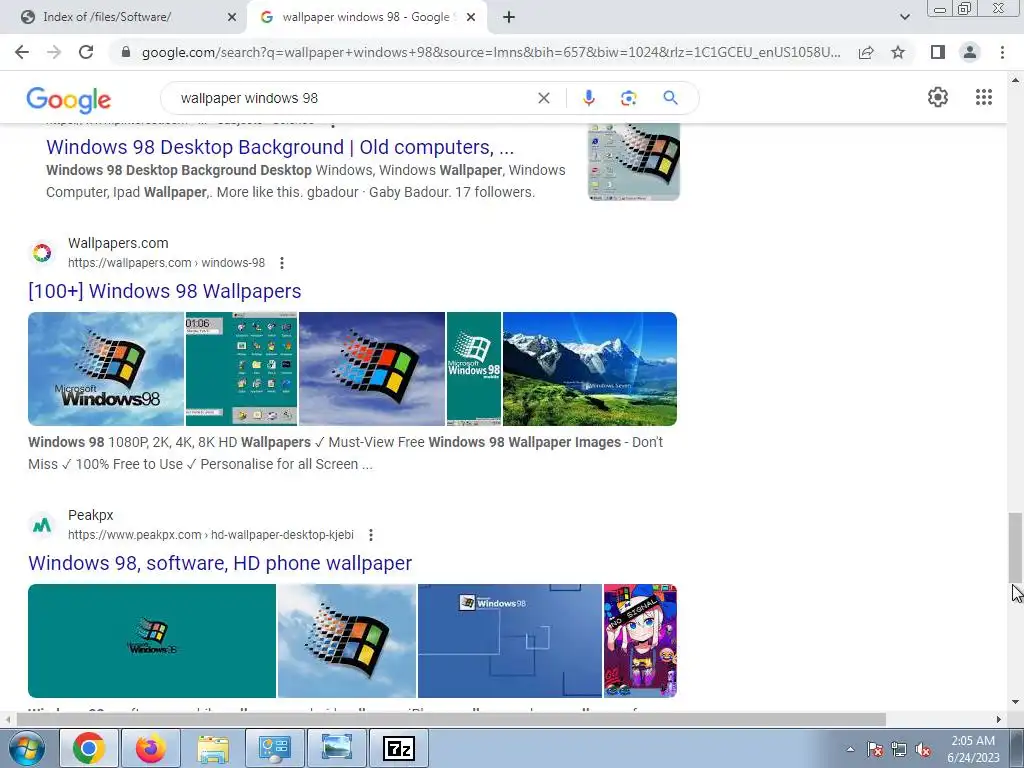View site info via the padlock icon
Viewport: 1024px width, 768px height.
tap(126, 52)
